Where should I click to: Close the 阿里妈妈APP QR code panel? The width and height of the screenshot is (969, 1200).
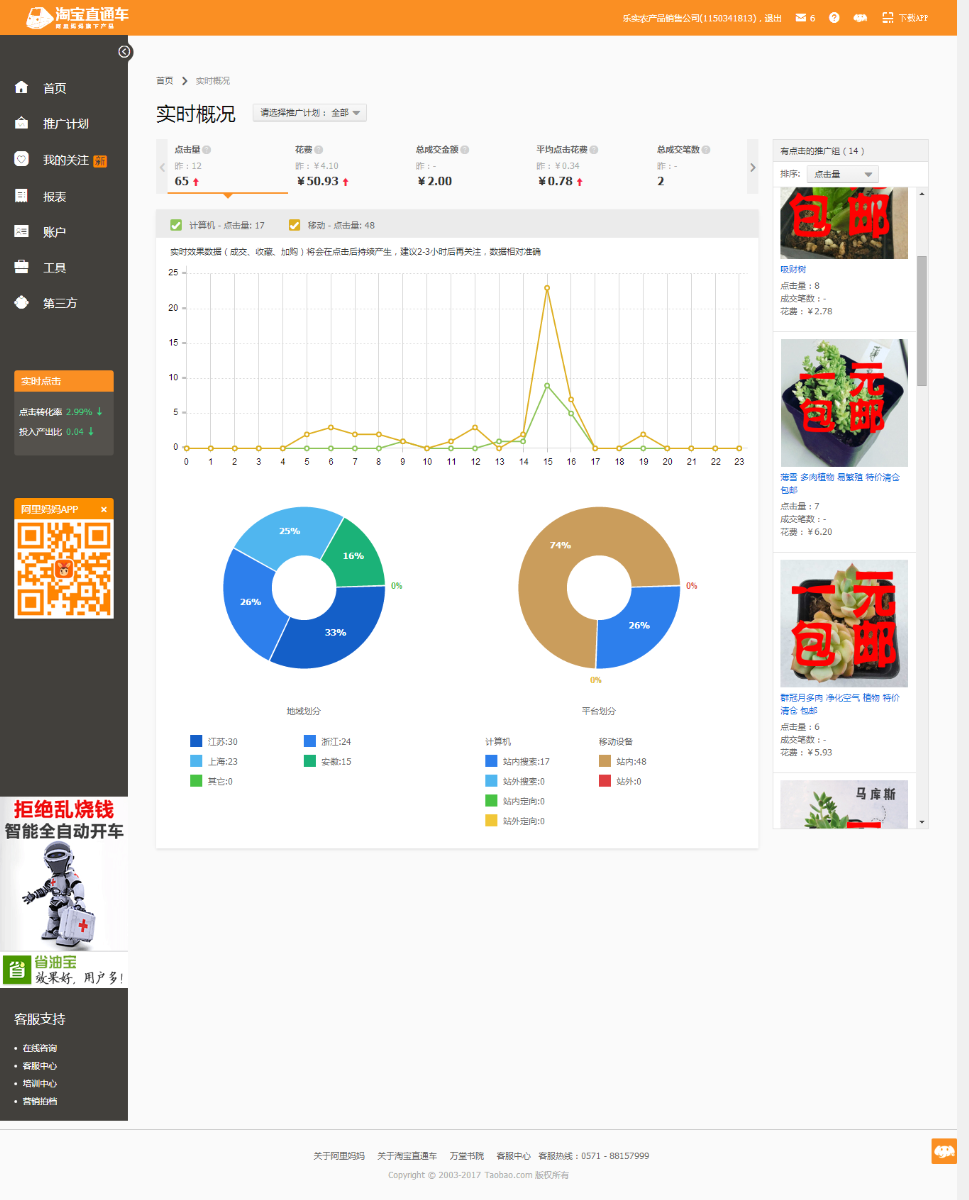(103, 510)
